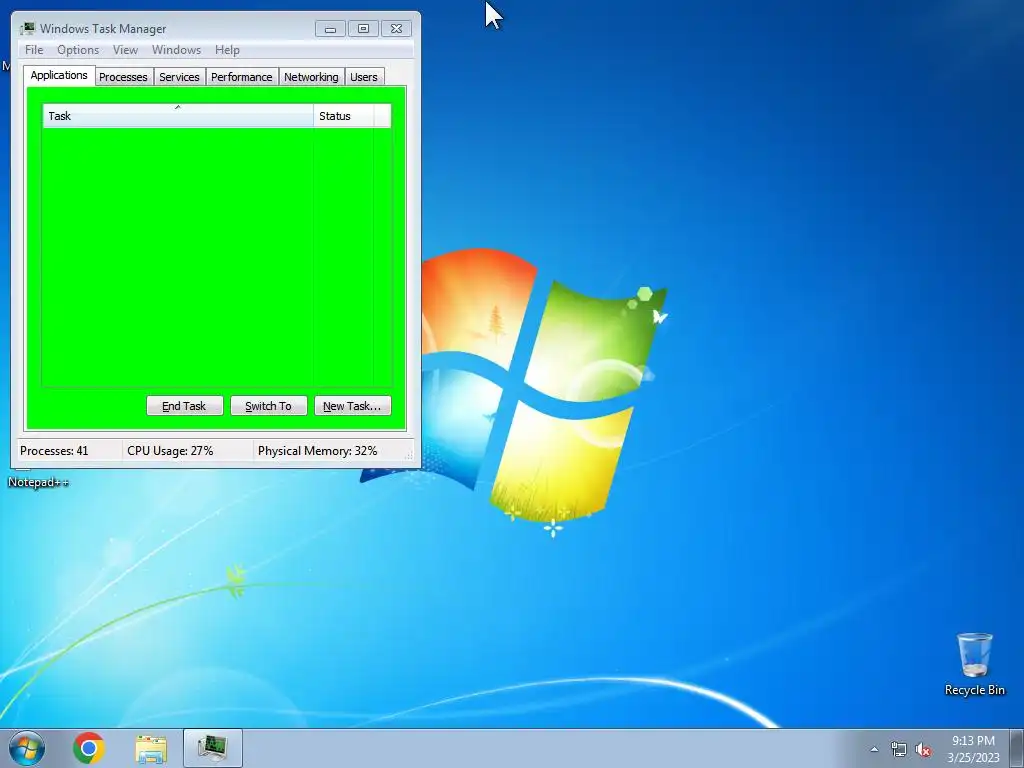Switch to the Processes tab
Screen dimensions: 1024x768
(123, 77)
